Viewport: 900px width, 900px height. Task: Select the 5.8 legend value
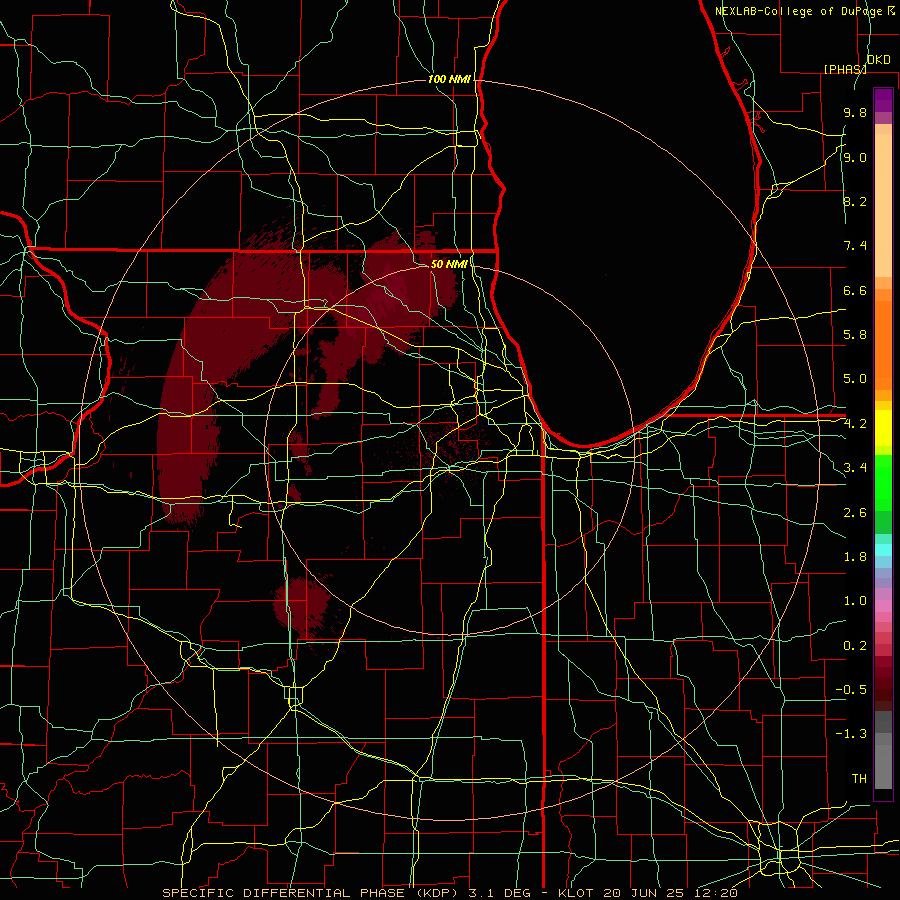point(855,335)
